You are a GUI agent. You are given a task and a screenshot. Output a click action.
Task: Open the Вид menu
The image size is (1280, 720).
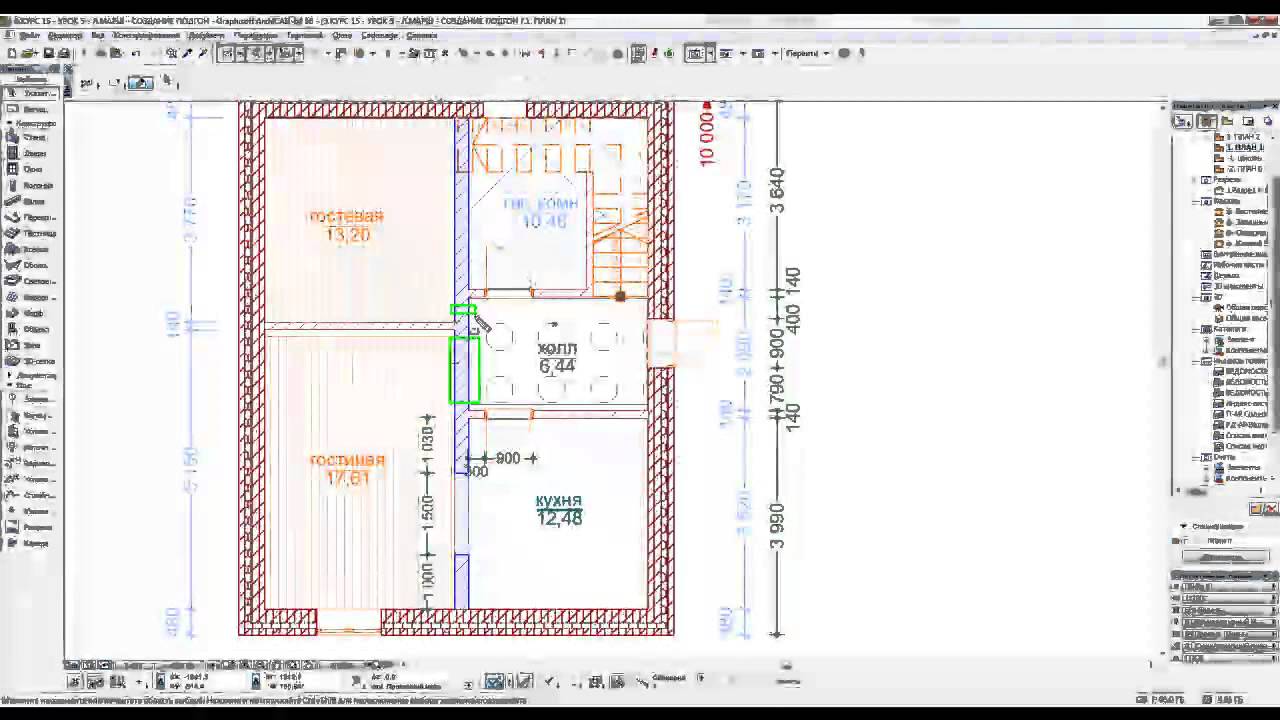coord(98,36)
